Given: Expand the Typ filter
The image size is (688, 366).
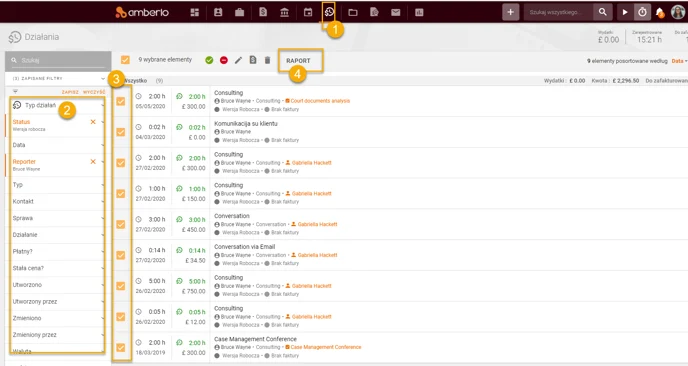Looking at the screenshot, I should pos(57,185).
